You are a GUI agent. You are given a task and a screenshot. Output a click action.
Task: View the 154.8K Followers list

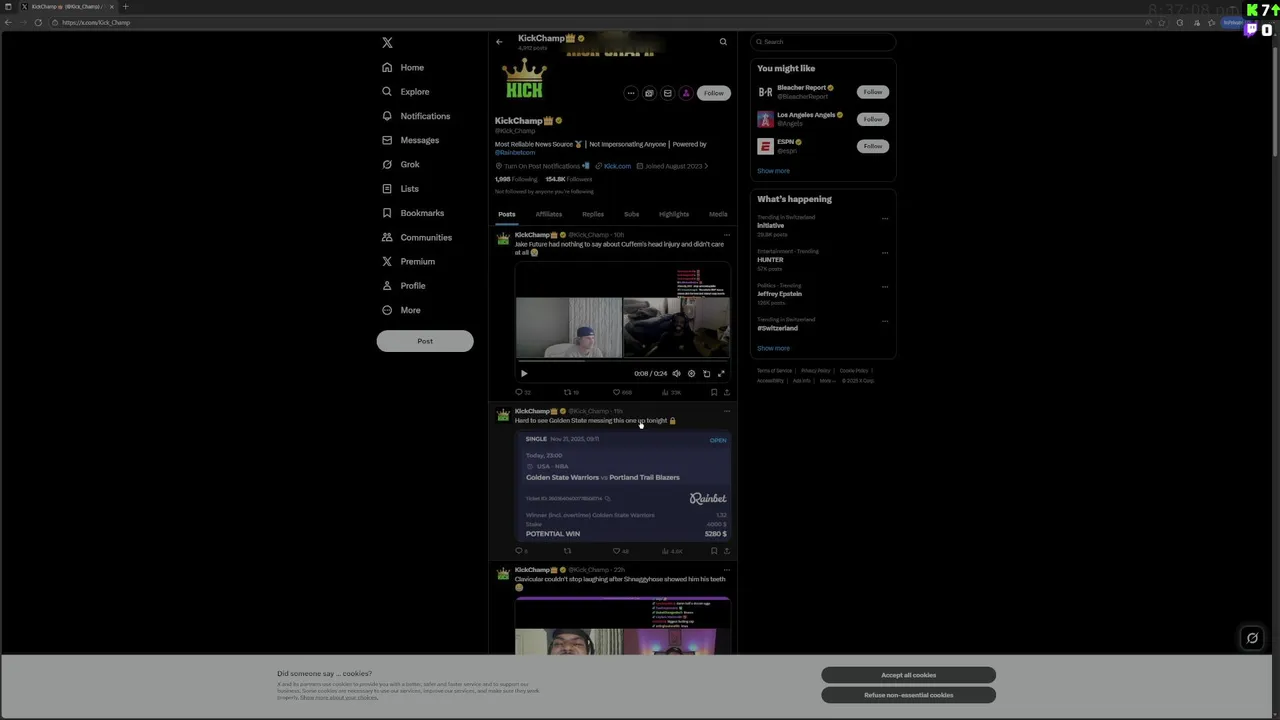tap(569, 179)
